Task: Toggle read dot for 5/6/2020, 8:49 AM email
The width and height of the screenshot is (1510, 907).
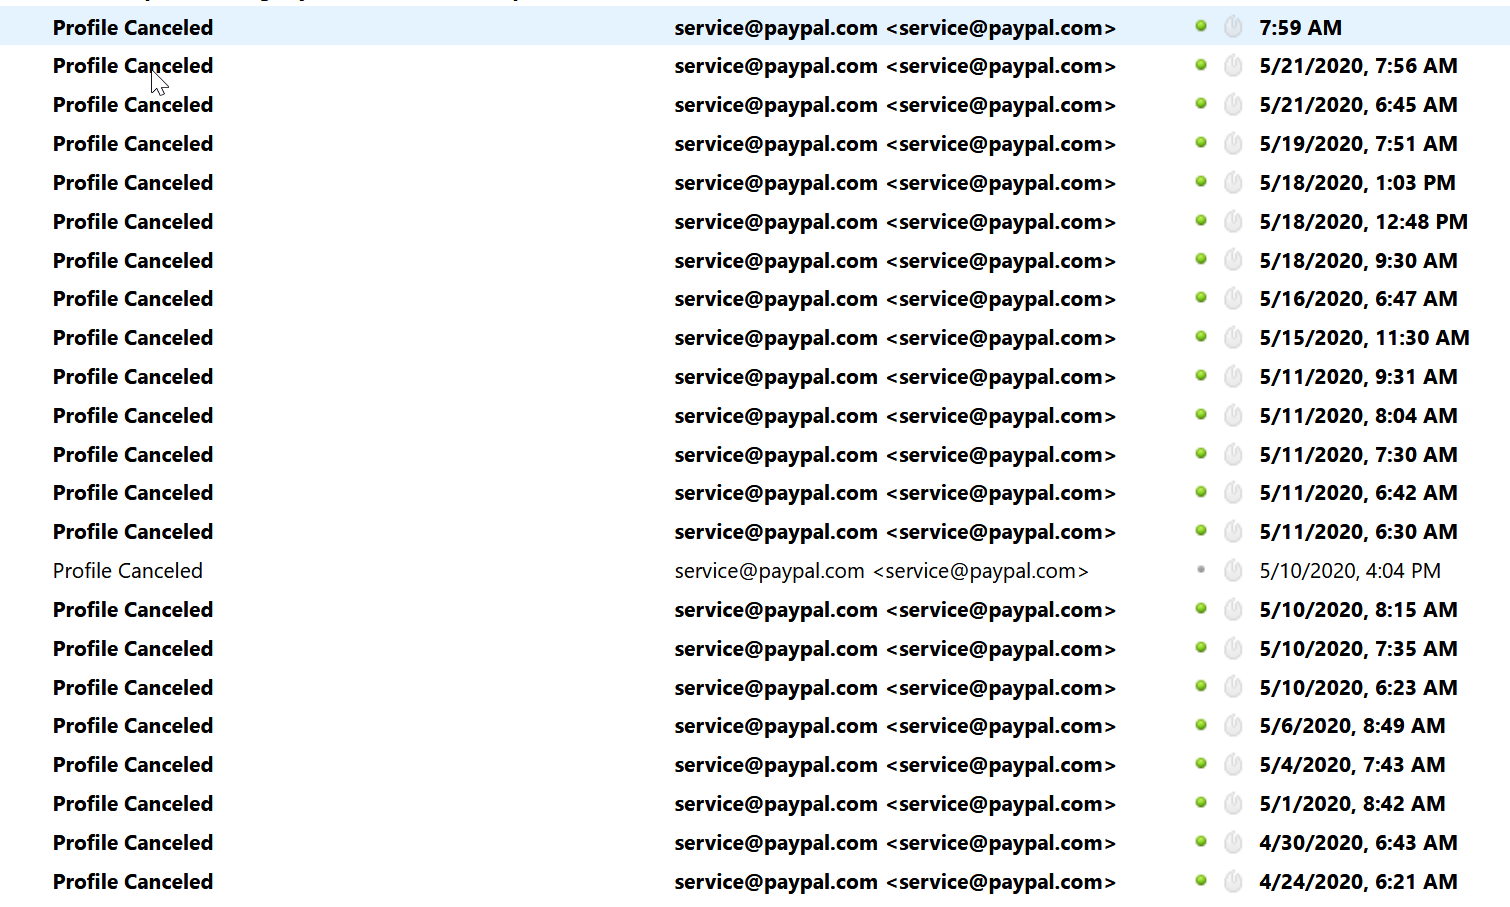Action: (x=1201, y=724)
